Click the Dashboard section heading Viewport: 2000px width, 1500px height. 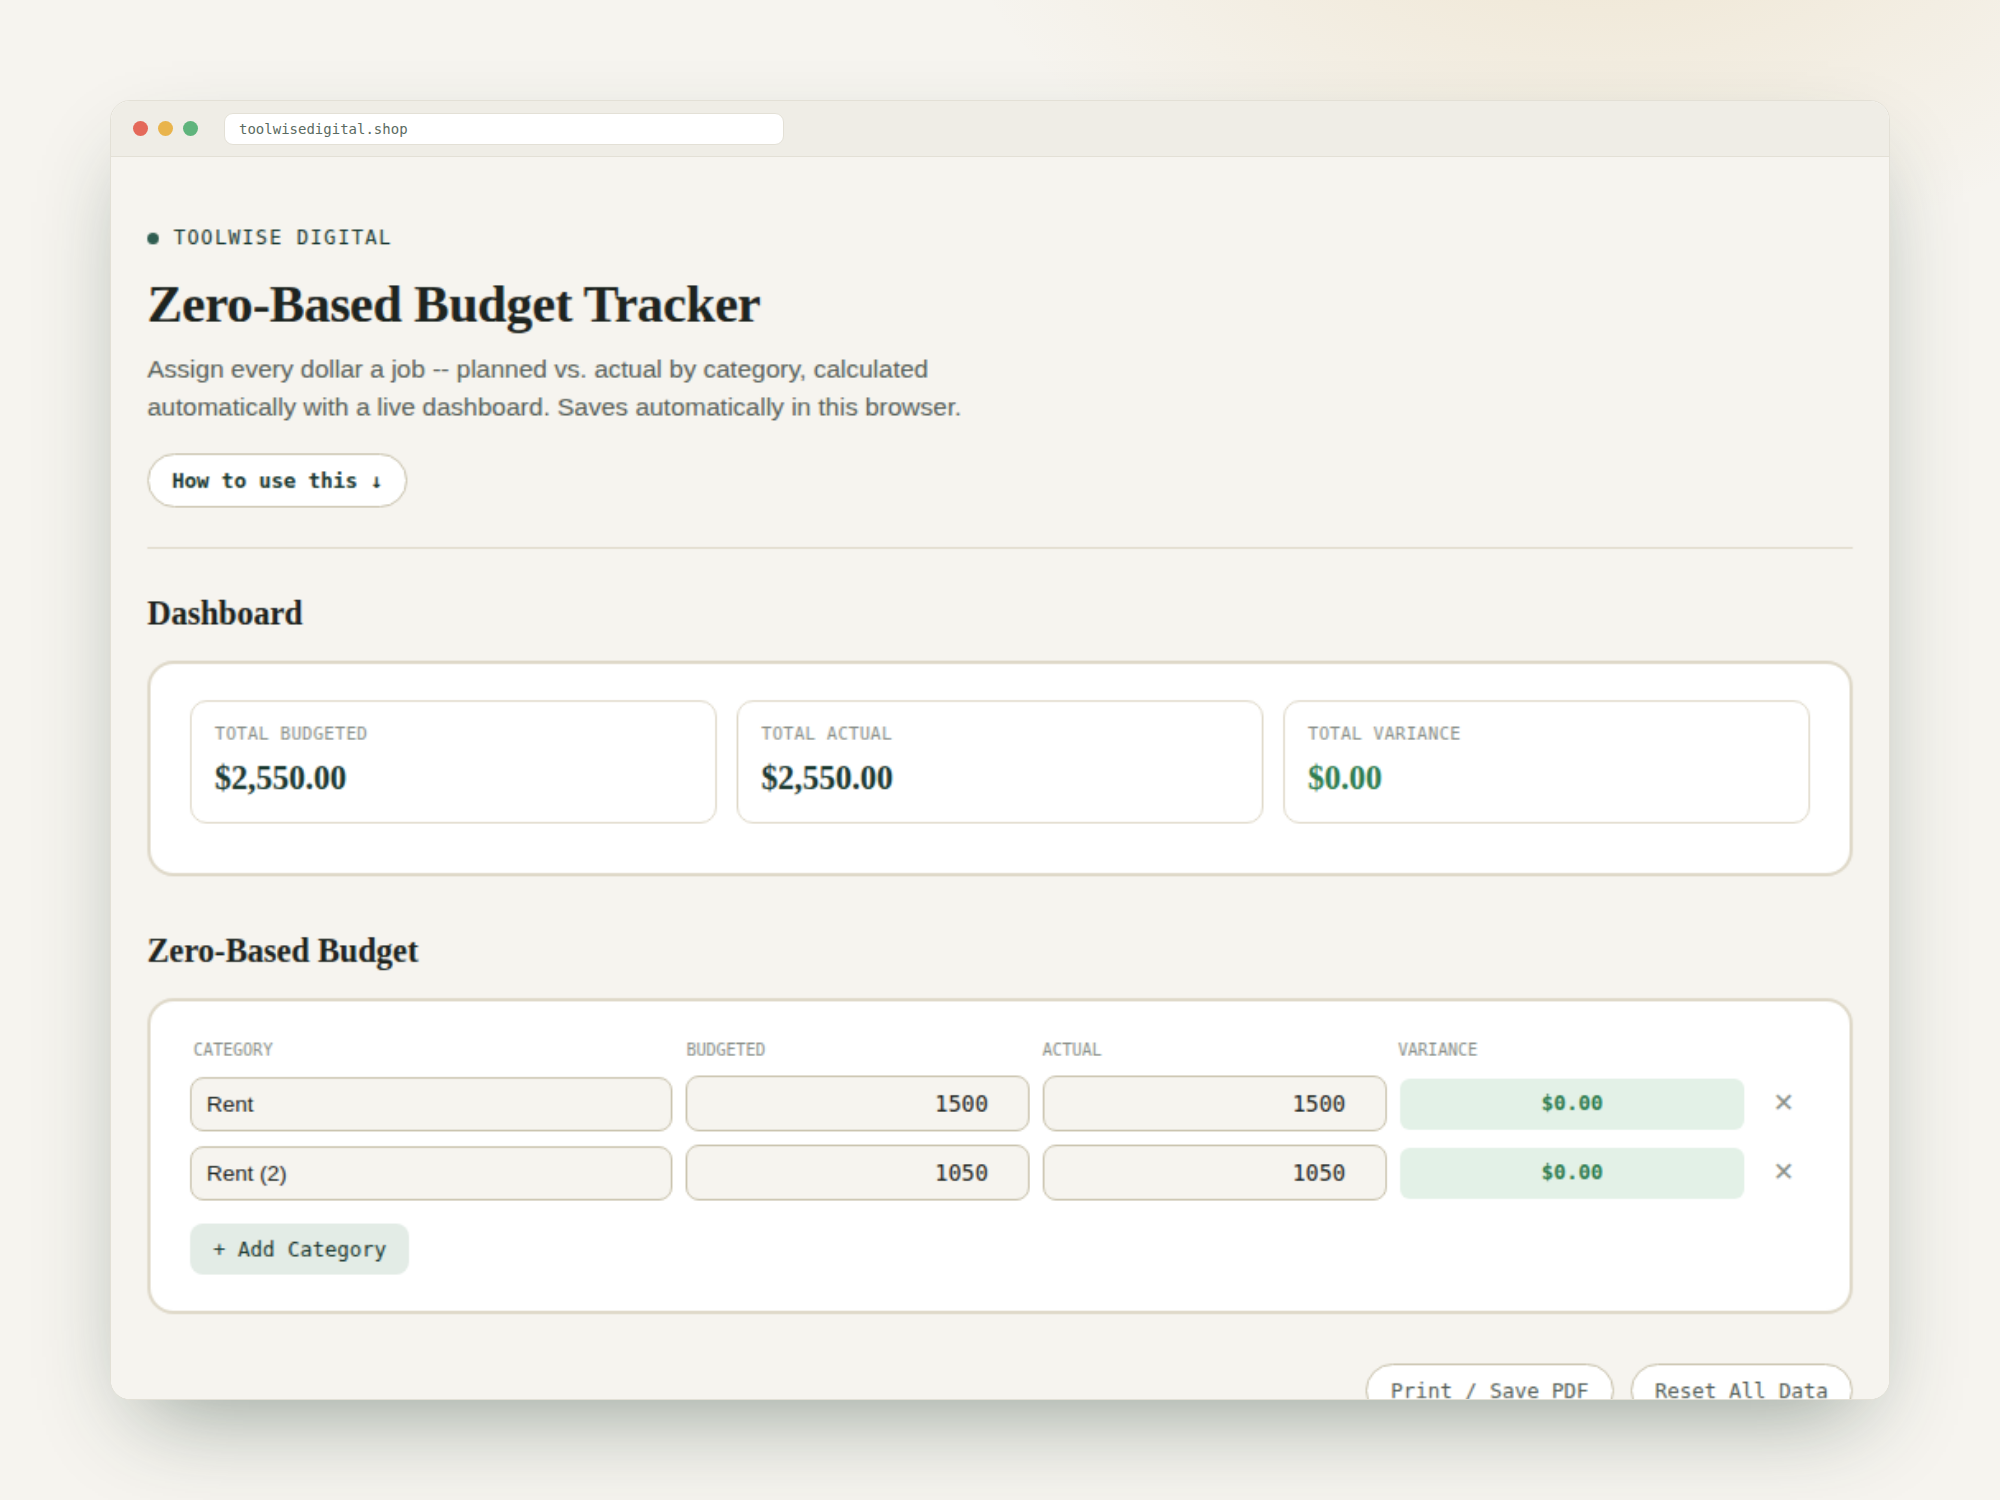225,613
